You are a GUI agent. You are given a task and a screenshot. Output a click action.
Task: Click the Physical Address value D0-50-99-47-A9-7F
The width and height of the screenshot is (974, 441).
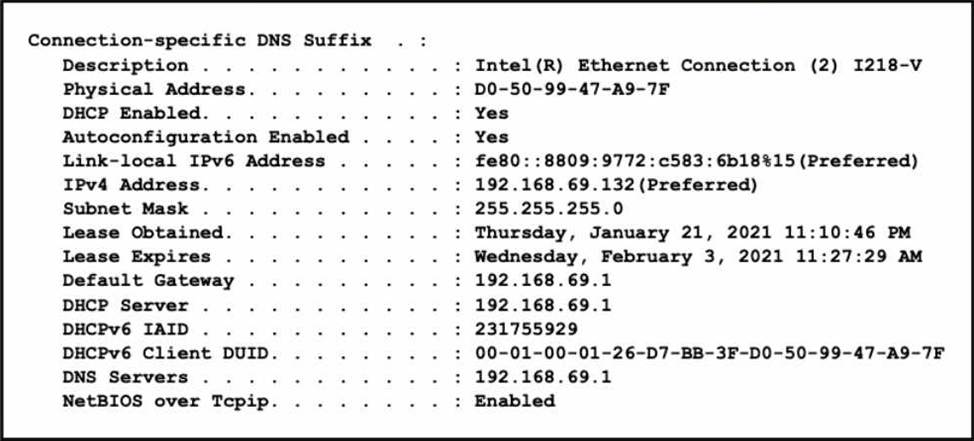[573, 89]
